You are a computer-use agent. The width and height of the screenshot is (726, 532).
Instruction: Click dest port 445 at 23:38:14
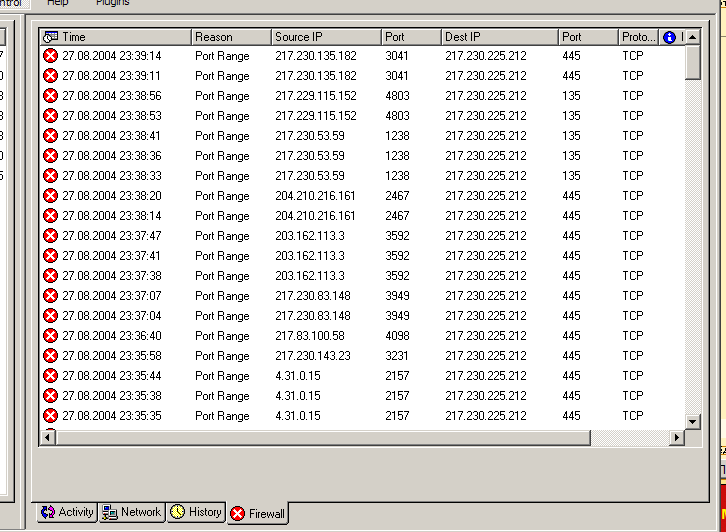pyautogui.click(x=571, y=216)
